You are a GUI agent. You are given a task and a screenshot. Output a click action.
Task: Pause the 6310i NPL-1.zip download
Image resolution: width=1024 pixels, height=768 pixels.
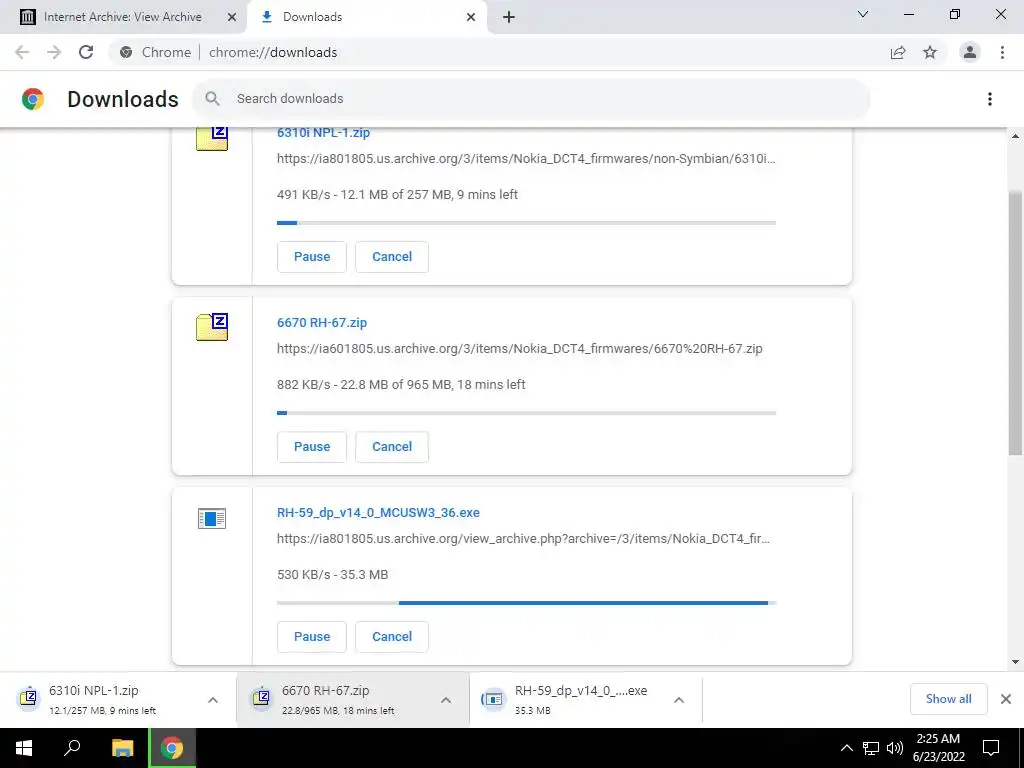point(312,257)
